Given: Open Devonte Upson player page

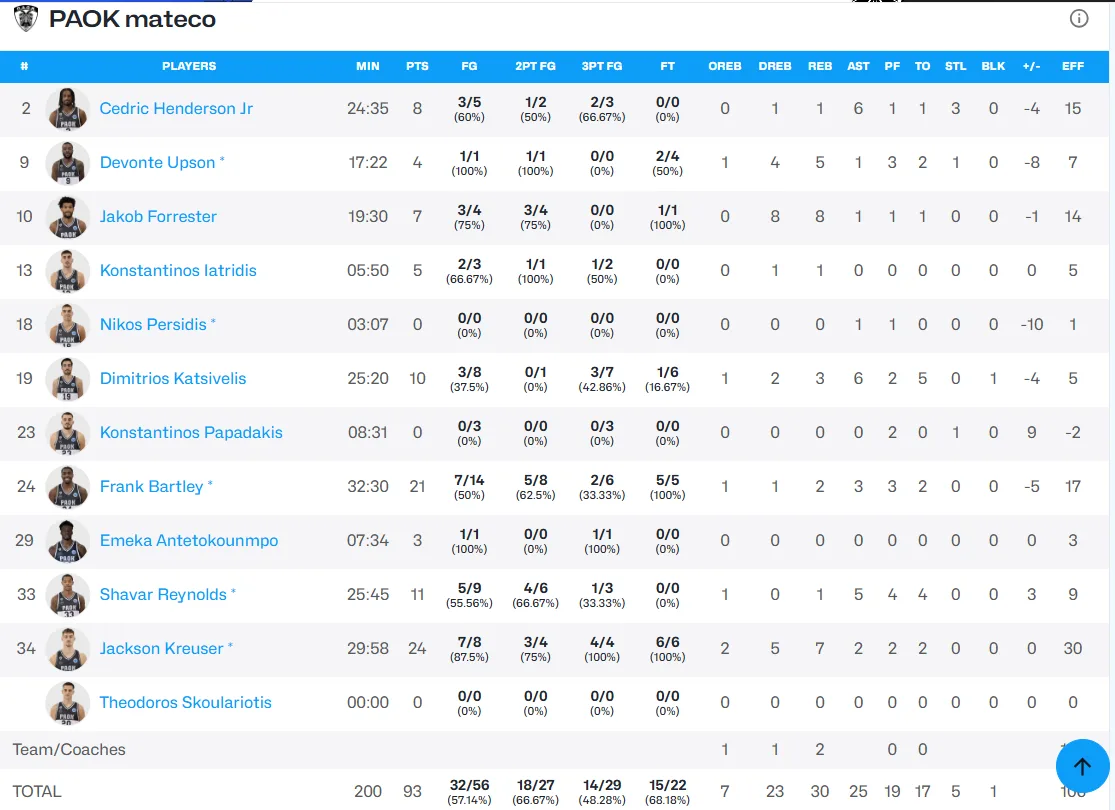Looking at the screenshot, I should pos(157,162).
